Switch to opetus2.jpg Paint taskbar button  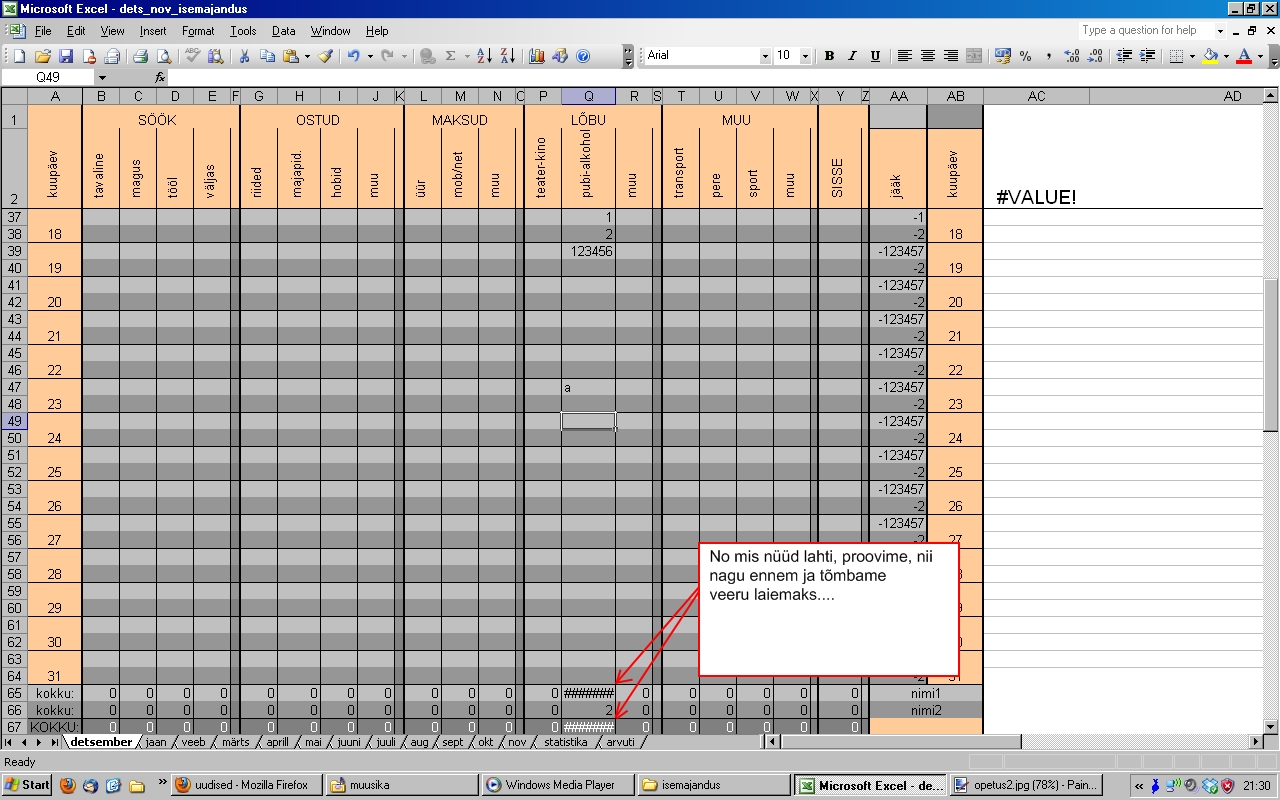click(x=1025, y=785)
